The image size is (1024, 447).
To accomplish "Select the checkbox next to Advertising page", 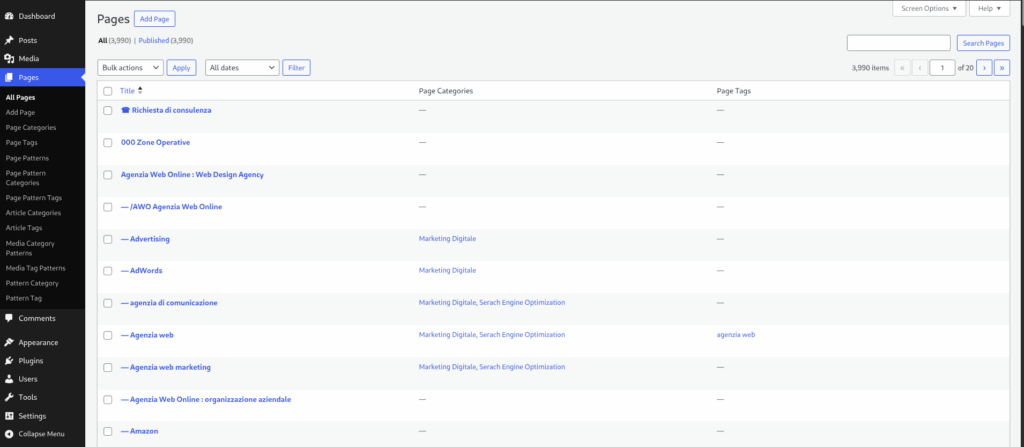I will click(108, 239).
